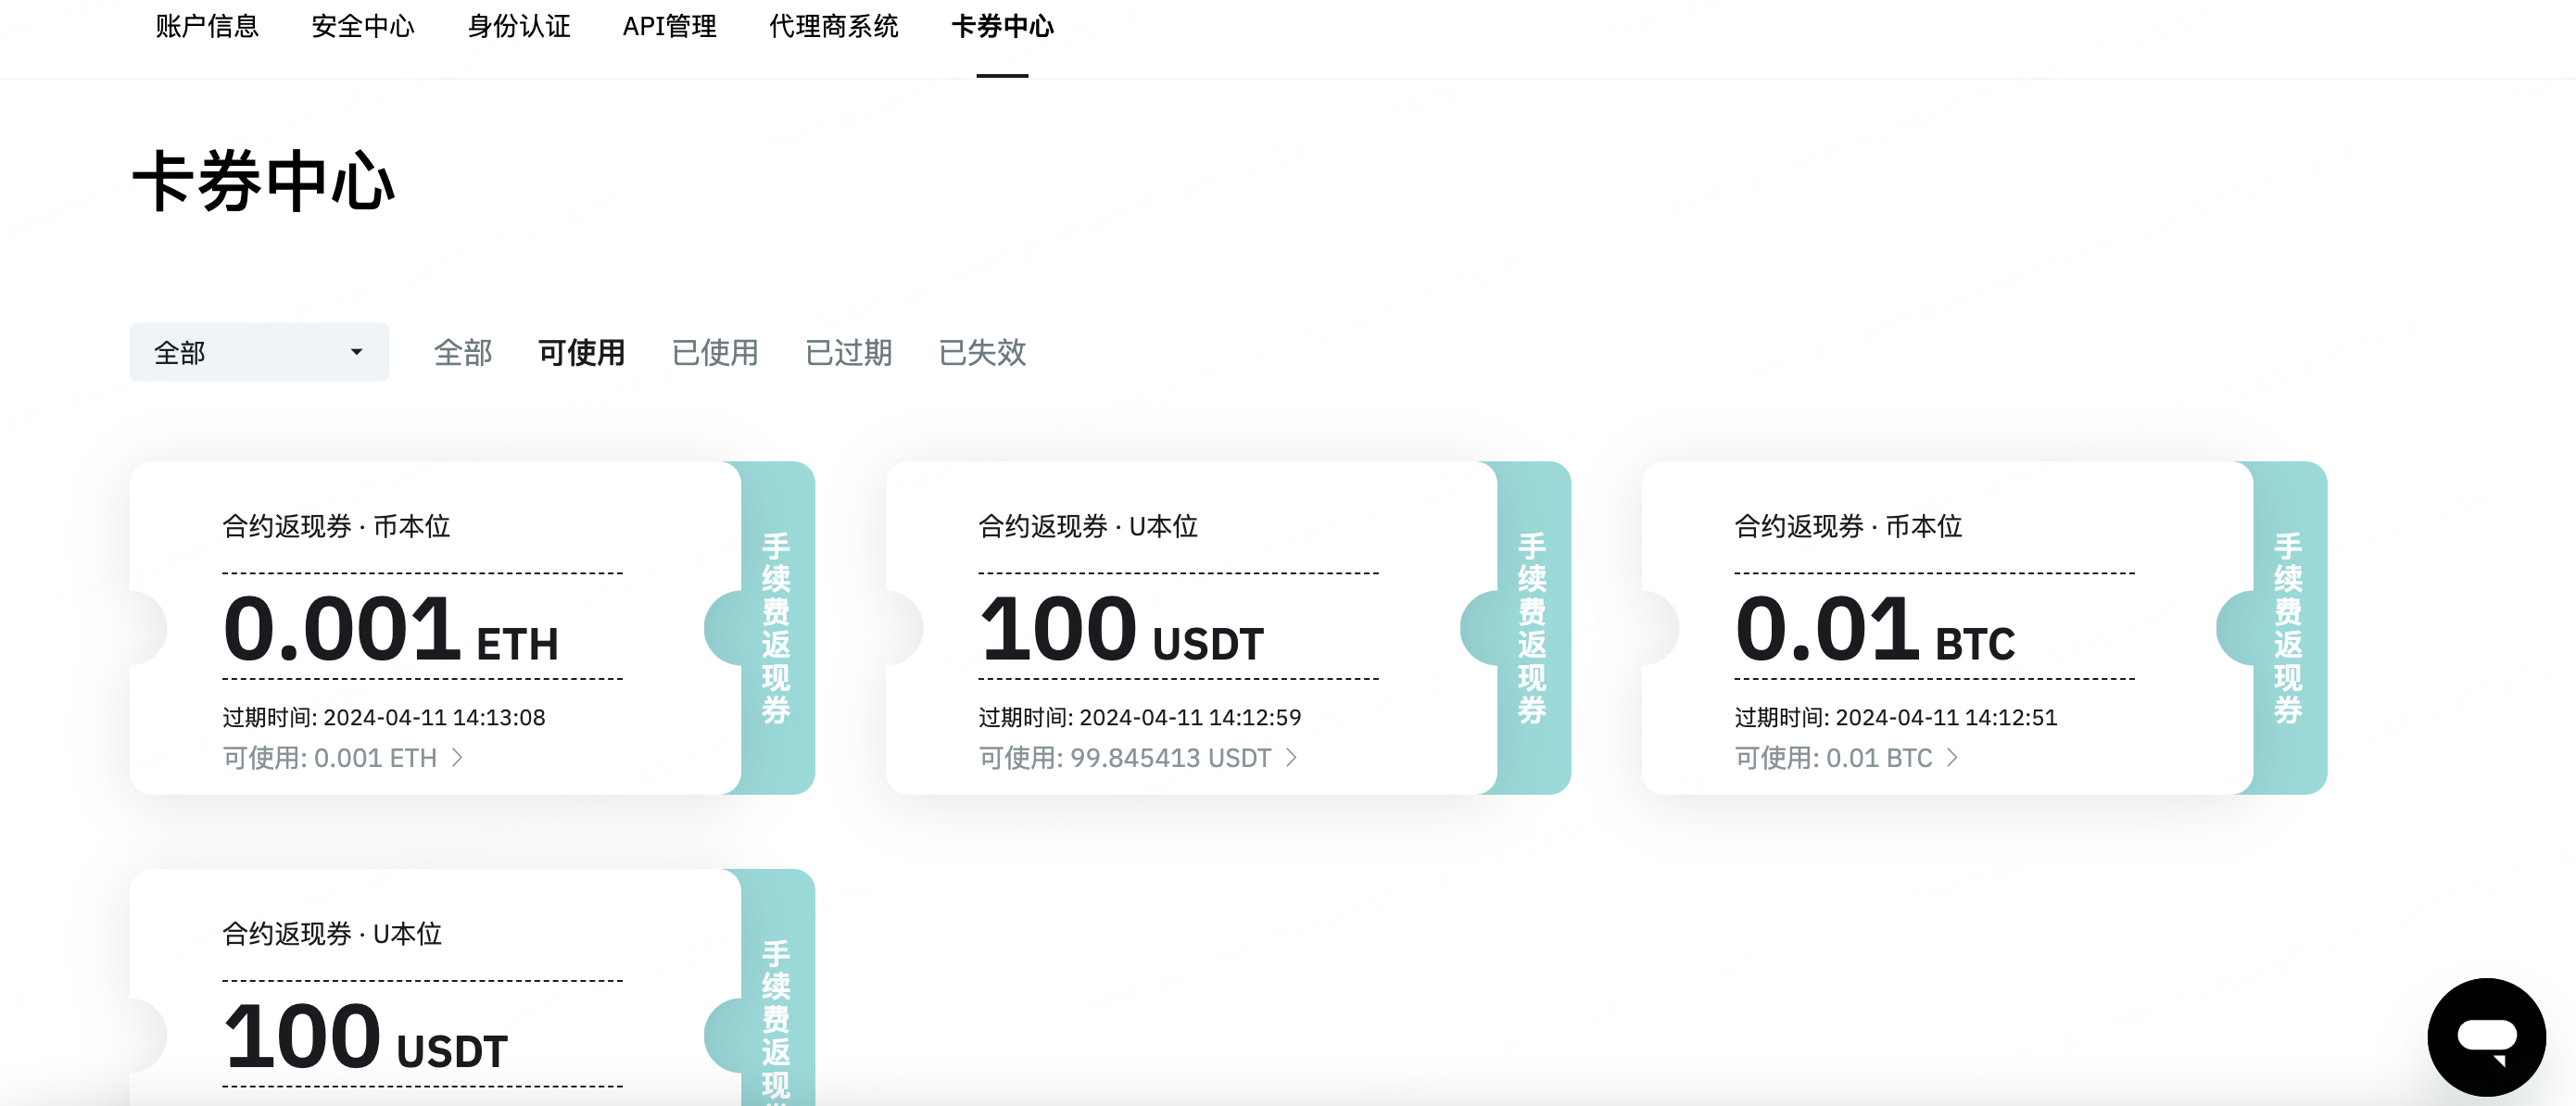
Task: Go to the 身份认证 tab
Action: [x=518, y=27]
